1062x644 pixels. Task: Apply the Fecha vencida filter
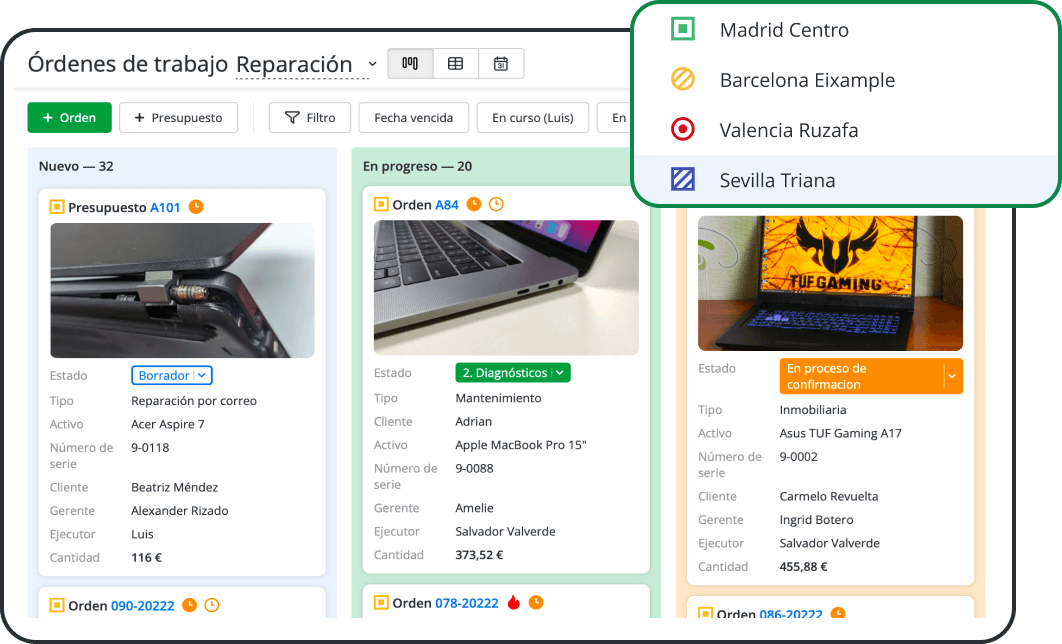coord(414,118)
